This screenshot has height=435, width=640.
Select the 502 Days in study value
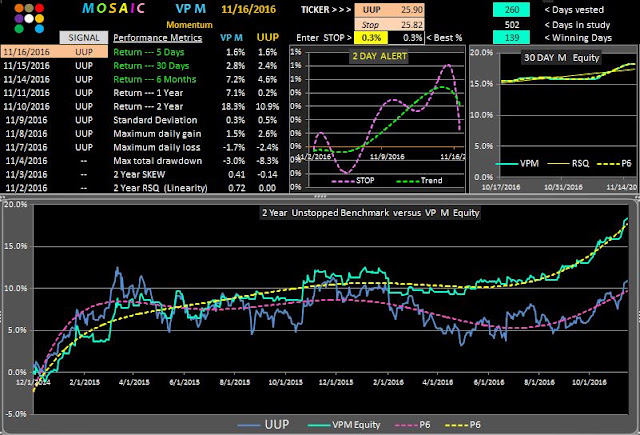click(511, 24)
